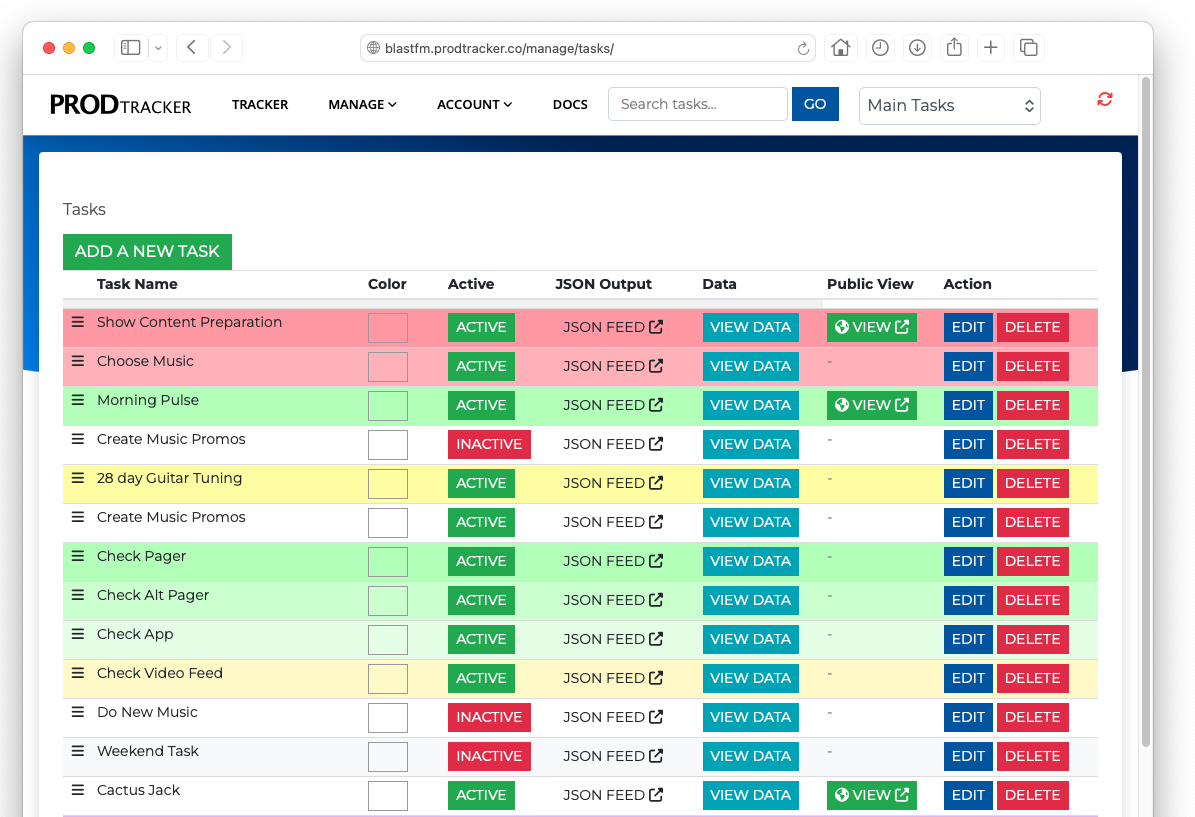This screenshot has width=1195, height=817.
Task: Toggle Create Music Promos INACTIVE status
Action: pyautogui.click(x=489, y=444)
